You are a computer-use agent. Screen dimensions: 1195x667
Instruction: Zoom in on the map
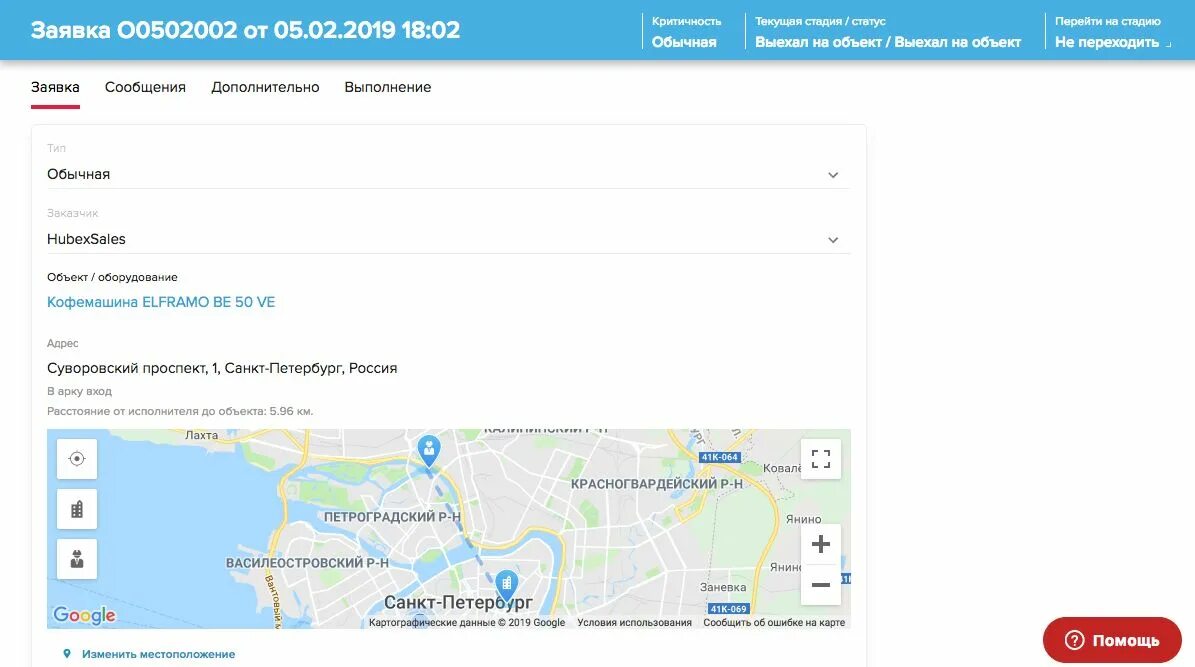(821, 544)
